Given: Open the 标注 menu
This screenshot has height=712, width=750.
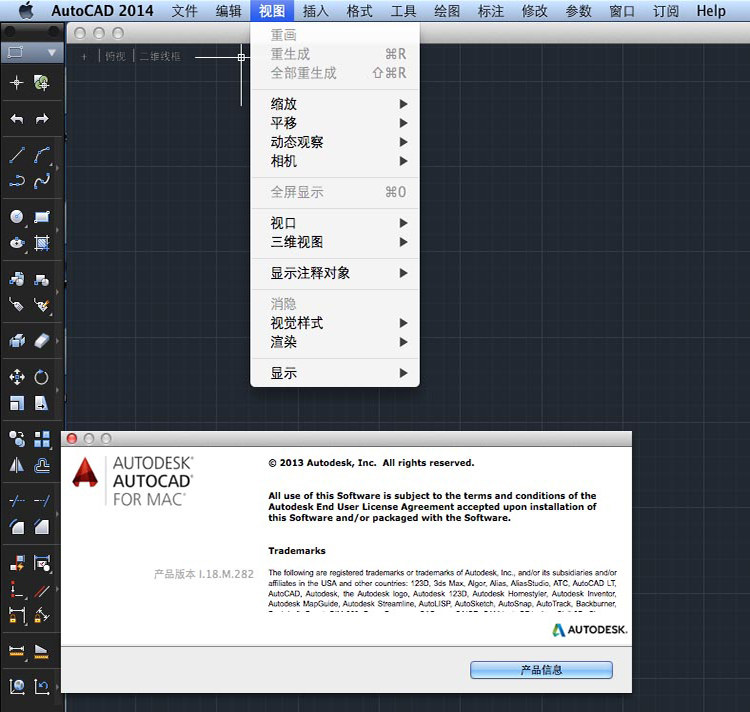Looking at the screenshot, I should point(491,11).
